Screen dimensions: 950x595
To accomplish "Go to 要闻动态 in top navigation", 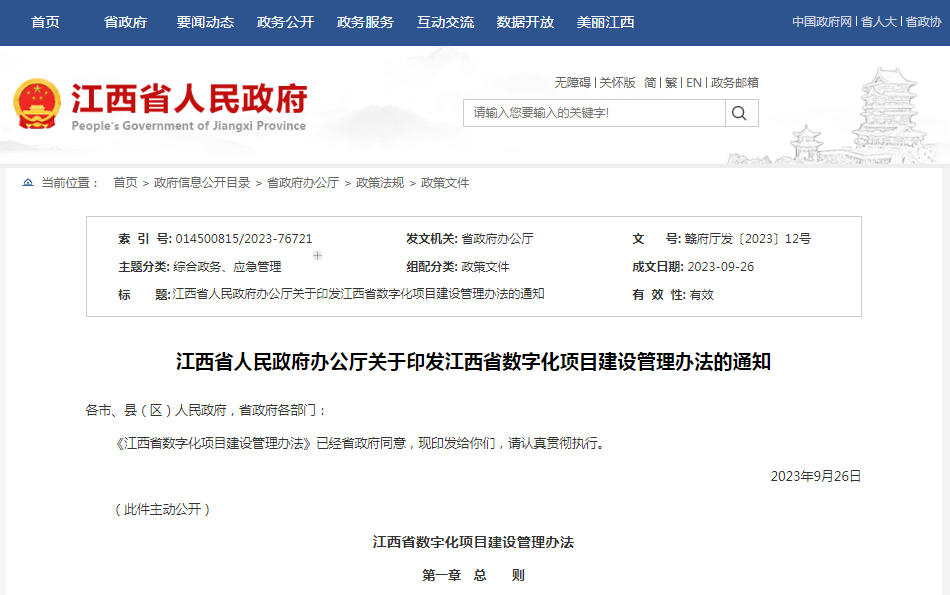I will (205, 22).
